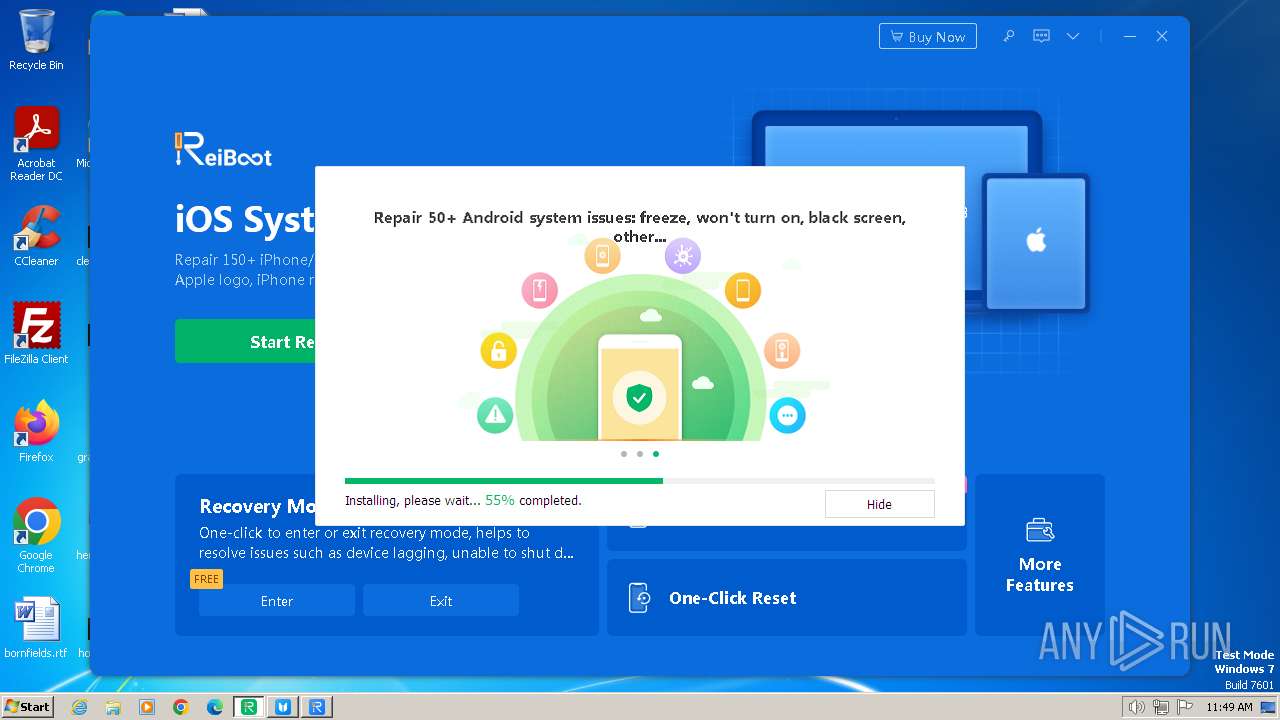This screenshot has width=1280, height=720.
Task: Click the yellow phone icon in the arc
Action: click(x=743, y=291)
